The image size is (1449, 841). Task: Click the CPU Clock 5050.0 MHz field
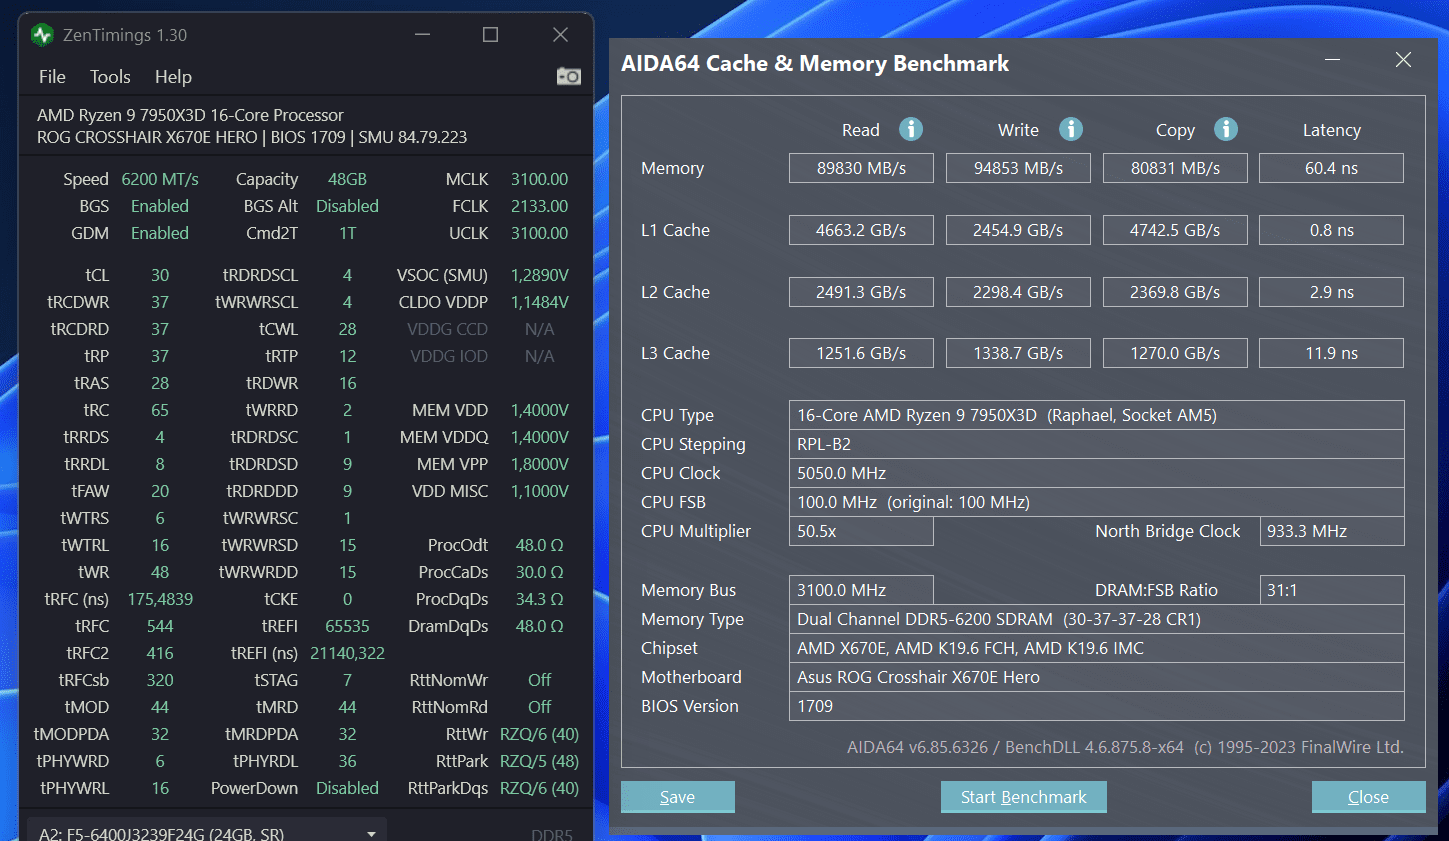(x=1096, y=473)
